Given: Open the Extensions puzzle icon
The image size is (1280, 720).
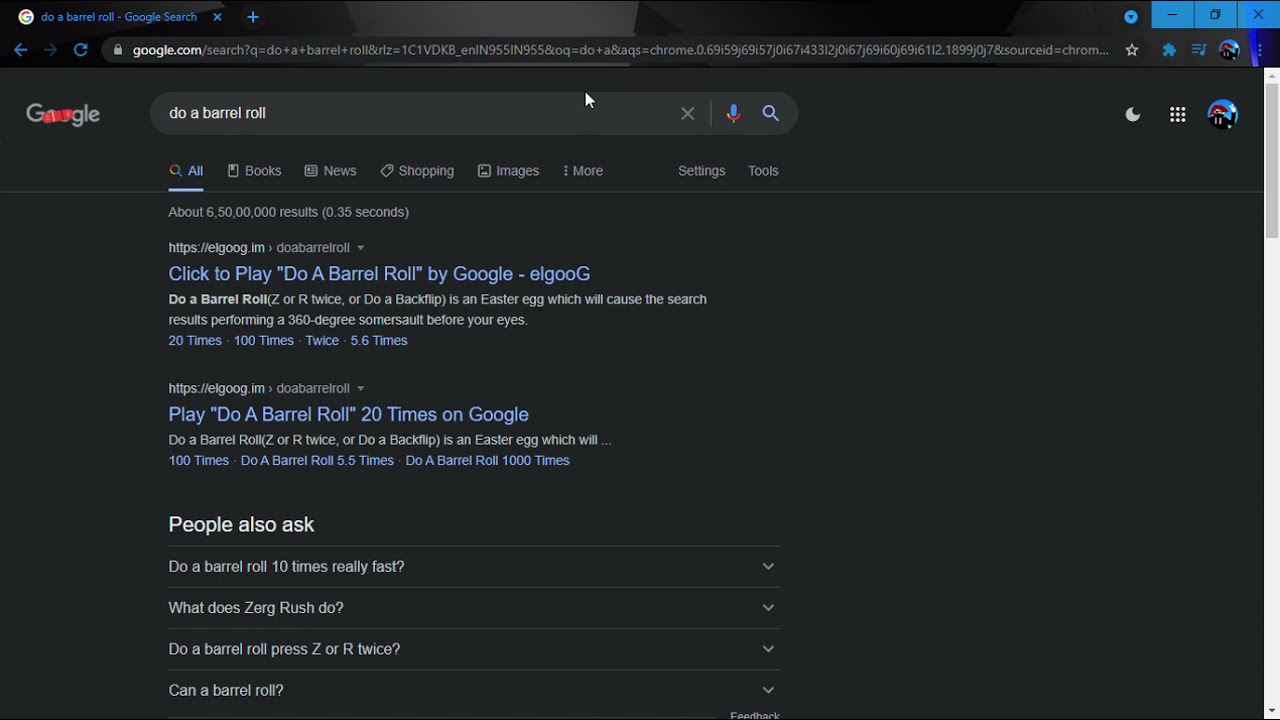Looking at the screenshot, I should [1168, 50].
